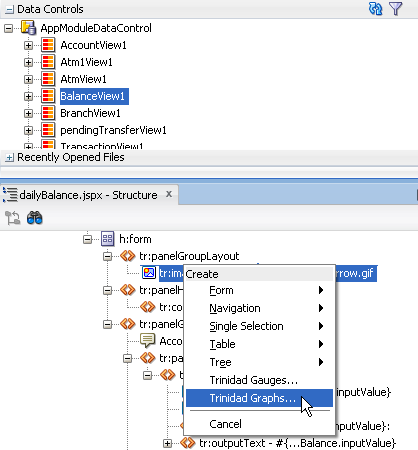
Task: Select AccountView1 in the tree
Action: point(93,45)
